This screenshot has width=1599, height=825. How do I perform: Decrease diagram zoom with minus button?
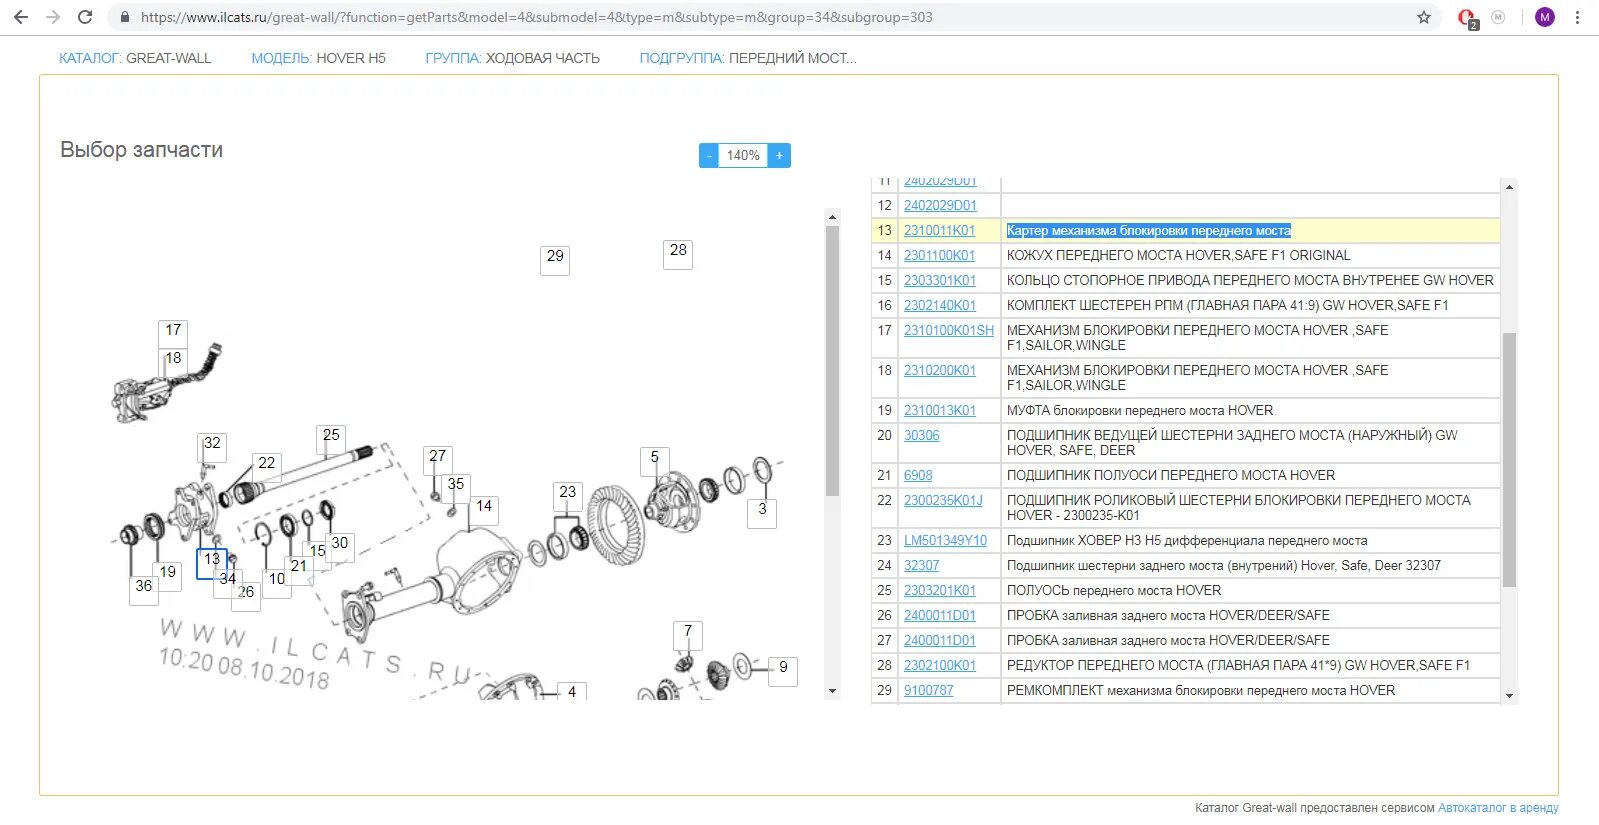tap(709, 155)
